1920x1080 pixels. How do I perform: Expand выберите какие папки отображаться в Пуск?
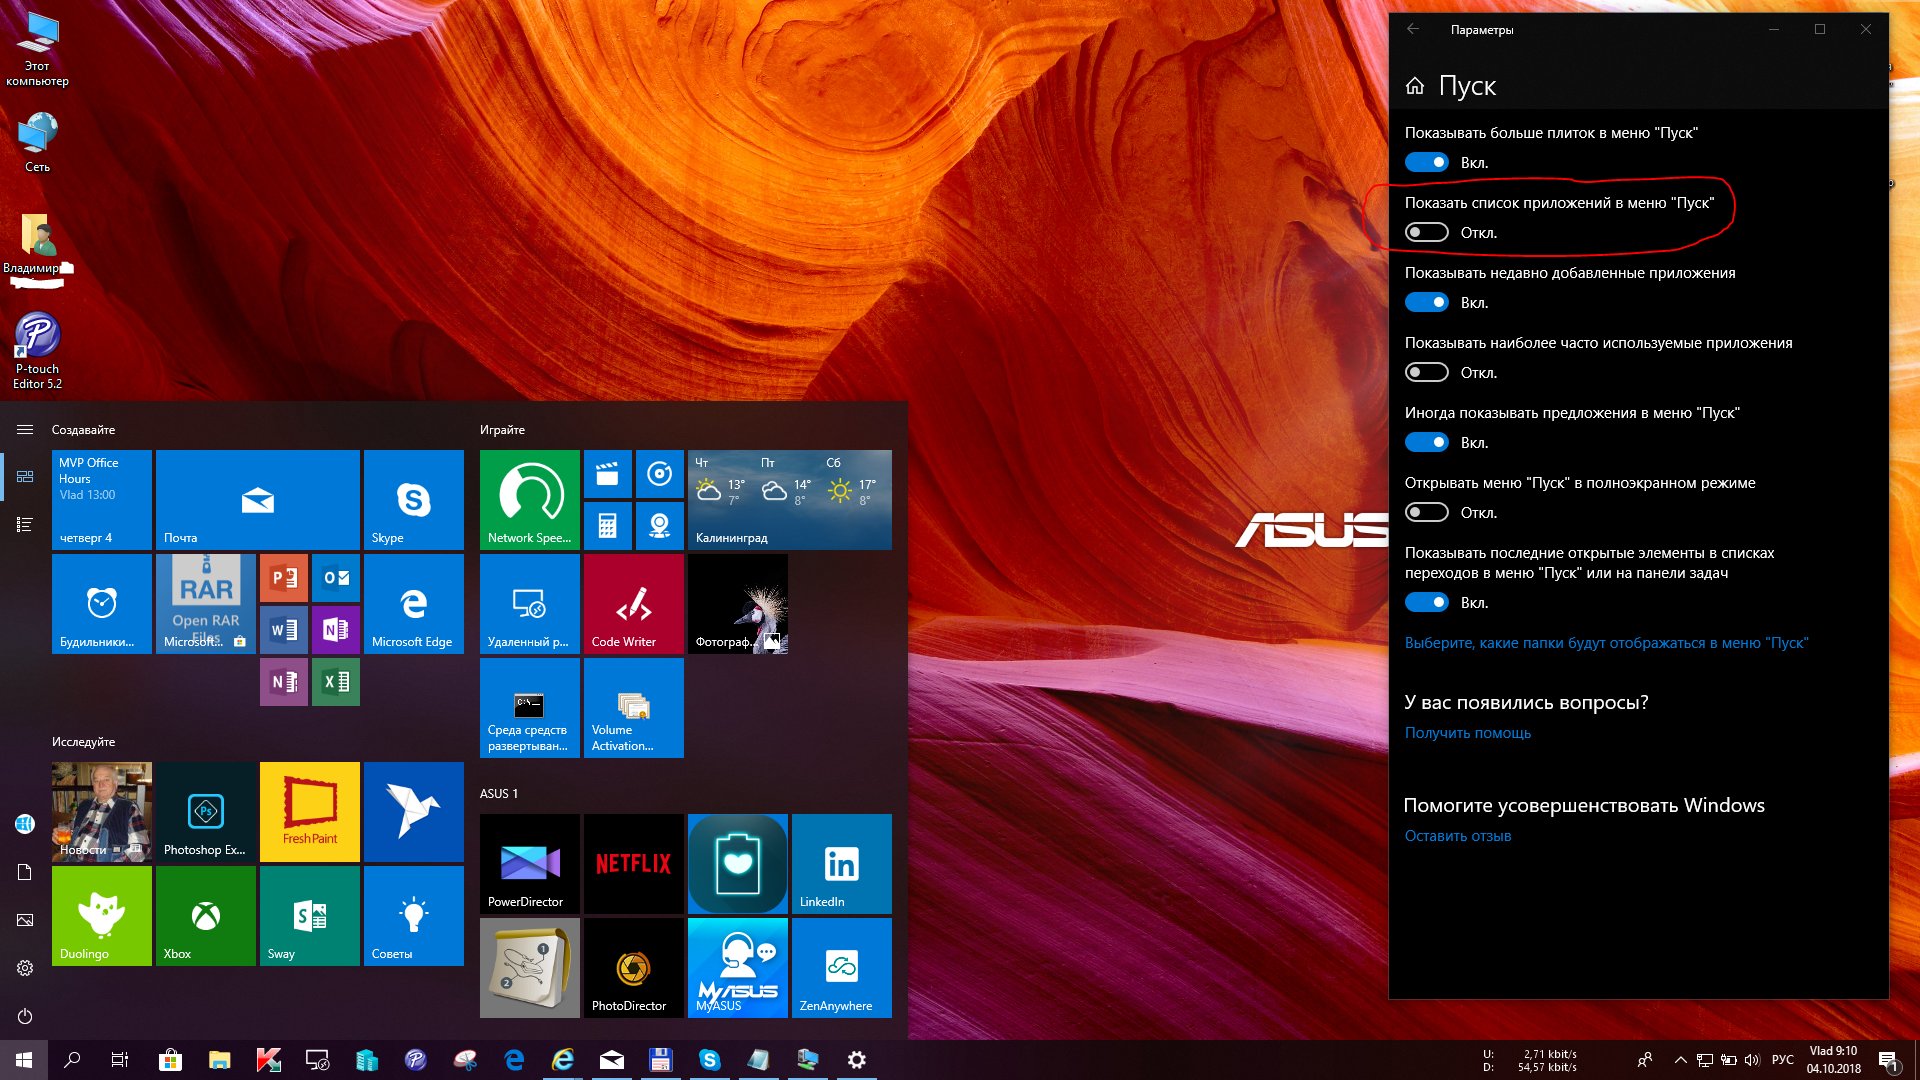point(1606,642)
